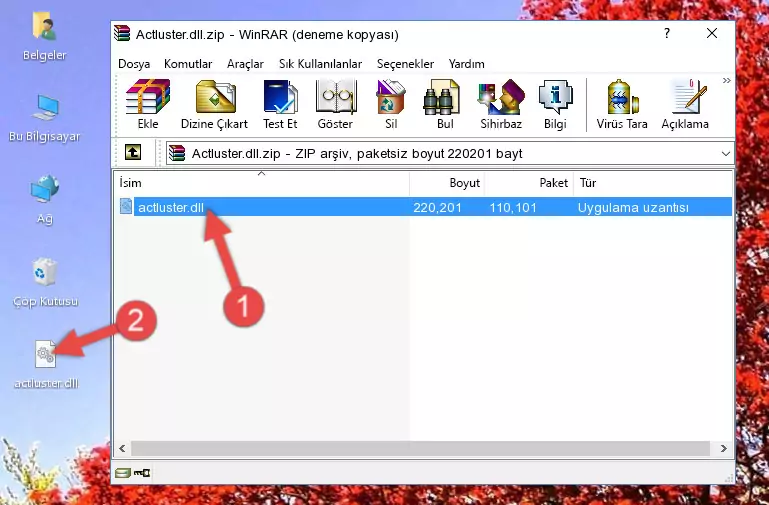This screenshot has height=505, width=769.
Task: Select the Çöp Kutusu recycle bin
Action: (x=45, y=282)
